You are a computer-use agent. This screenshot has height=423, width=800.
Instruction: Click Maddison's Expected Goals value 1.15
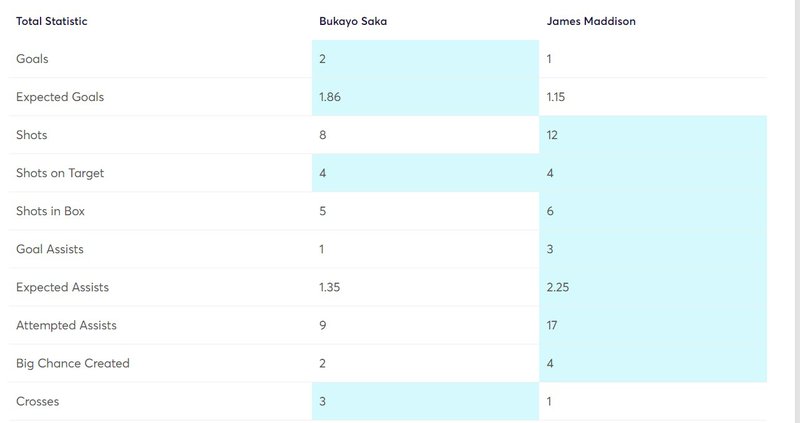tap(556, 97)
